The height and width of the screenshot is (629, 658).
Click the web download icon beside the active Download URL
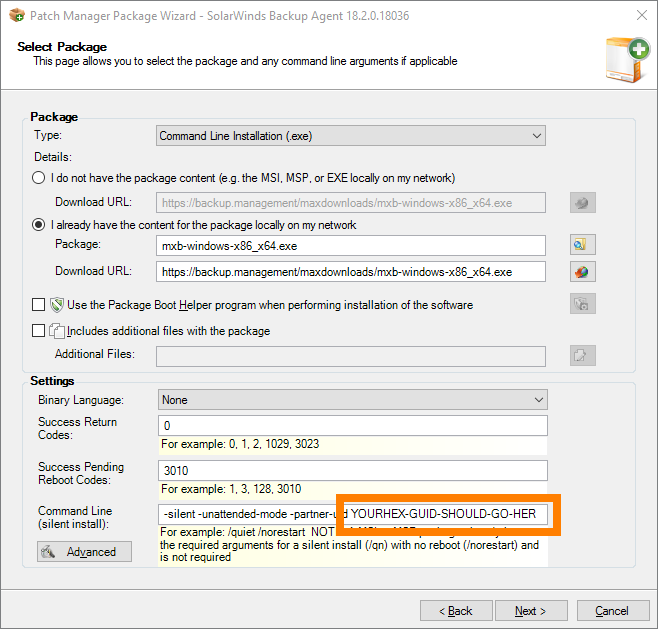(x=582, y=272)
